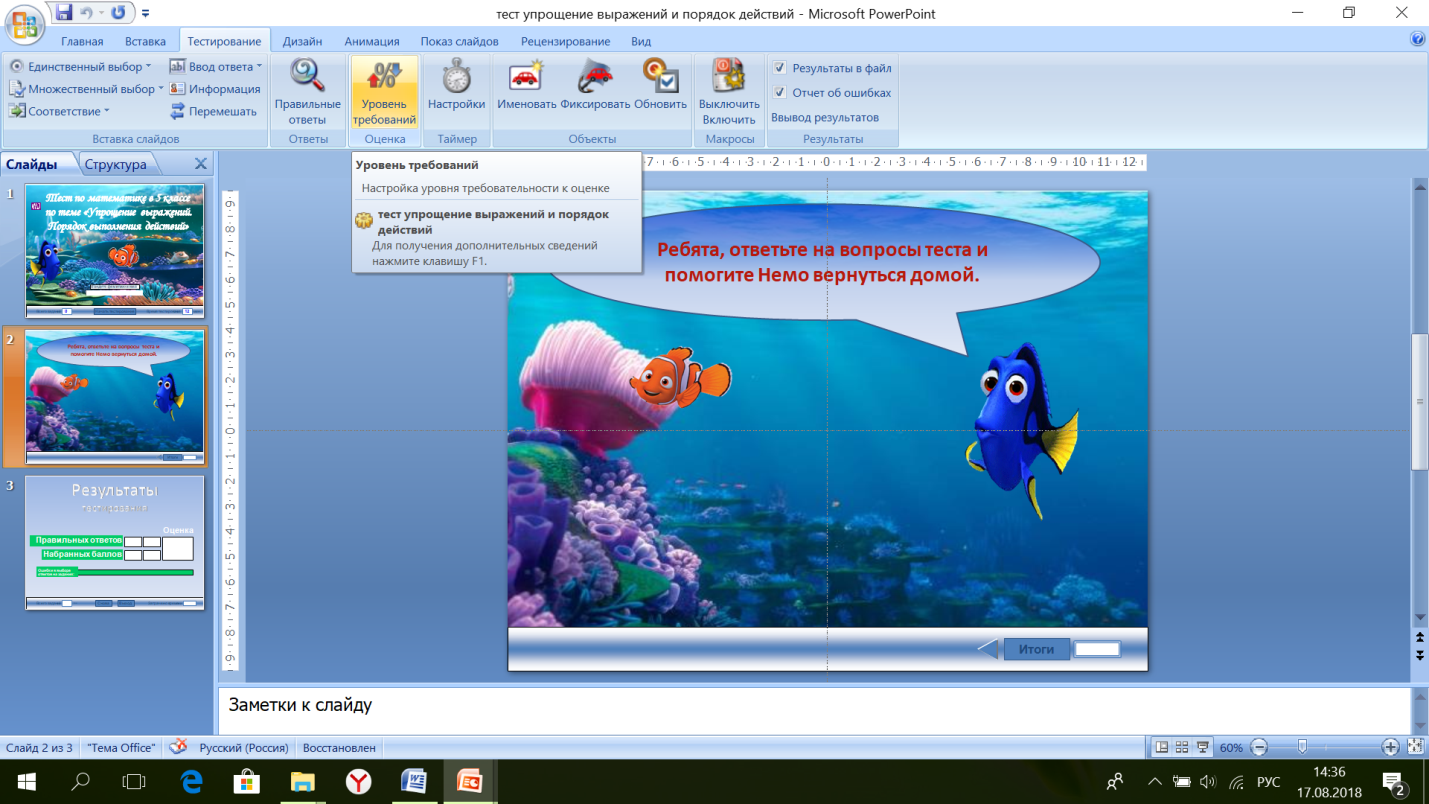
Task: Open the Office button menu
Action: (23, 24)
